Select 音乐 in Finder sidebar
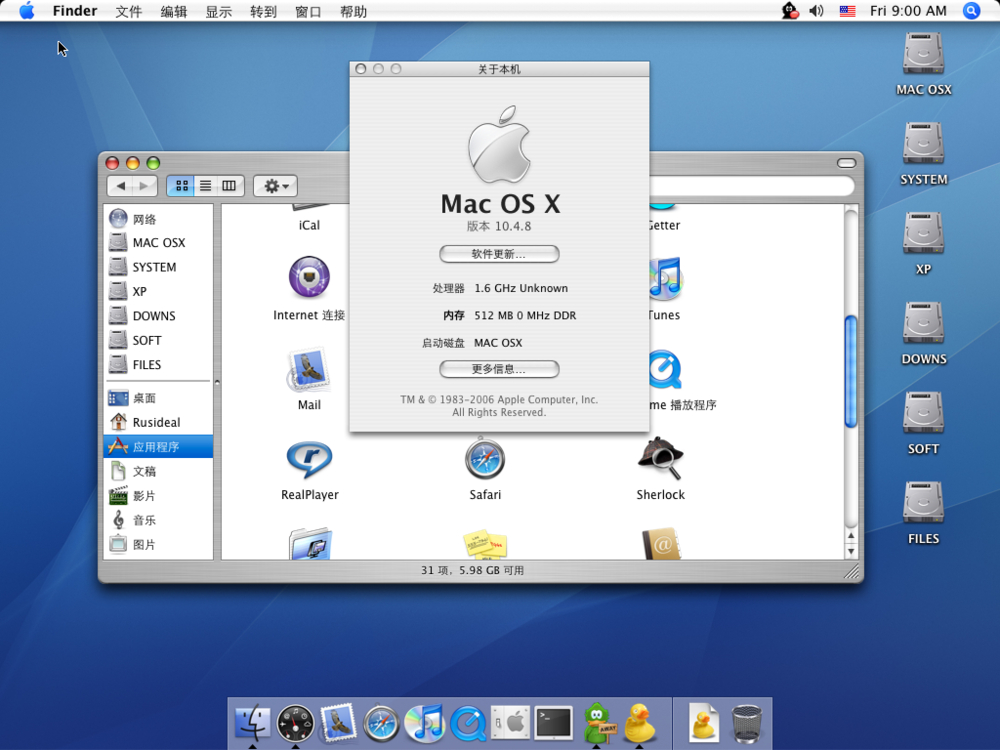 pyautogui.click(x=158, y=520)
